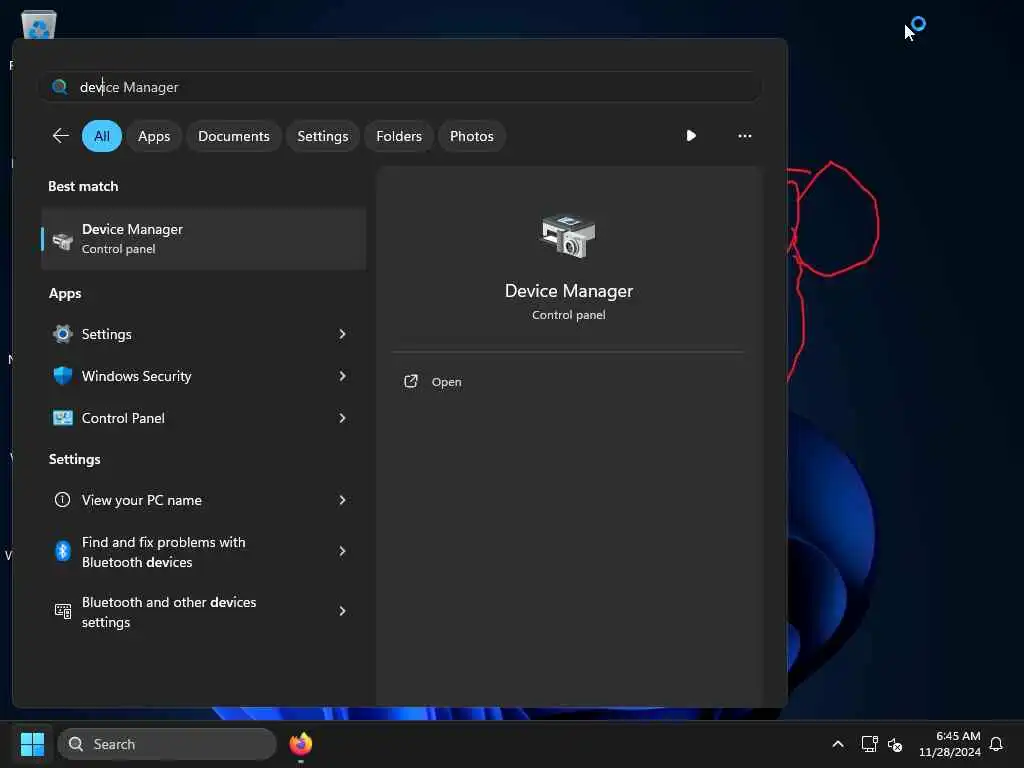1024x768 pixels.
Task: Click the devices icon beside Bluetooth settings
Action: pyautogui.click(x=63, y=611)
